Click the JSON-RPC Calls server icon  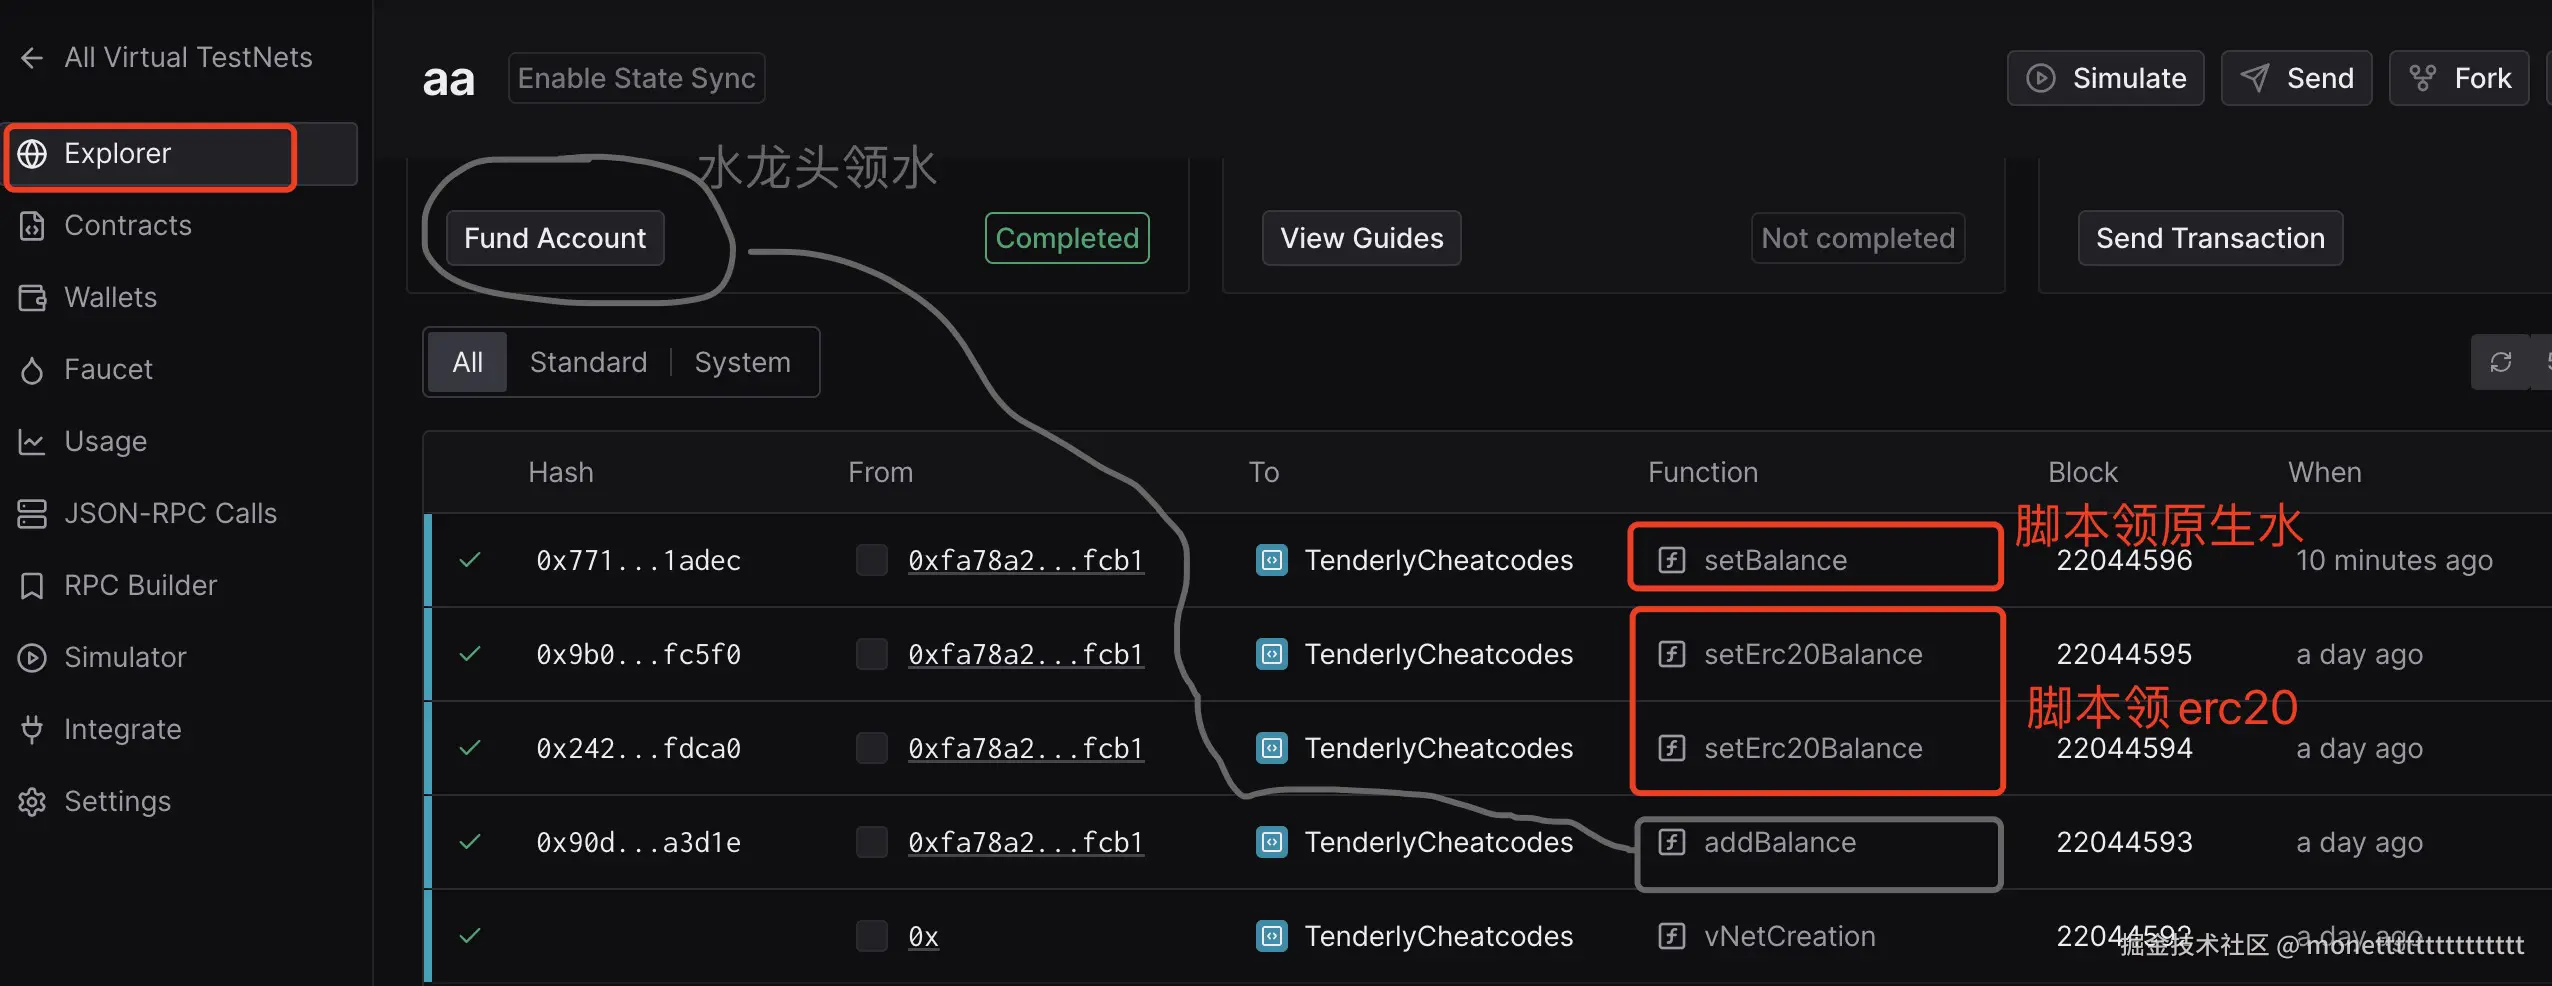(x=32, y=514)
